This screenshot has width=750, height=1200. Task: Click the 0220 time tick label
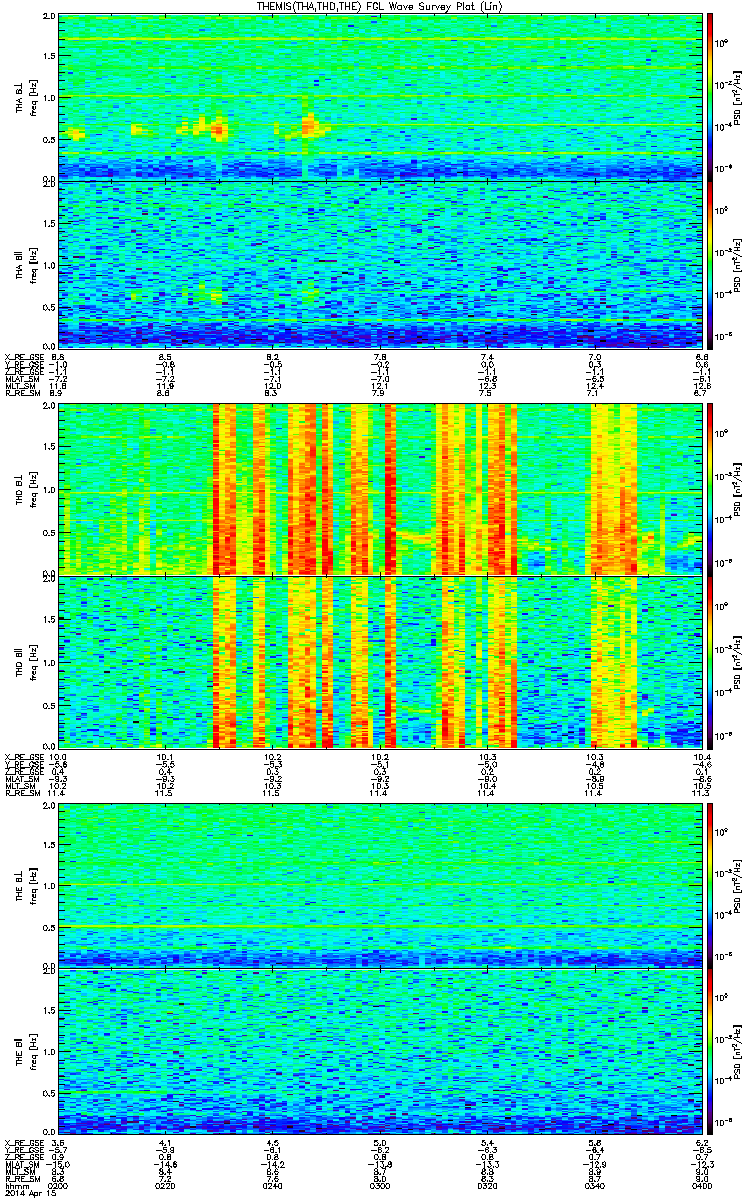[x=166, y=1185]
